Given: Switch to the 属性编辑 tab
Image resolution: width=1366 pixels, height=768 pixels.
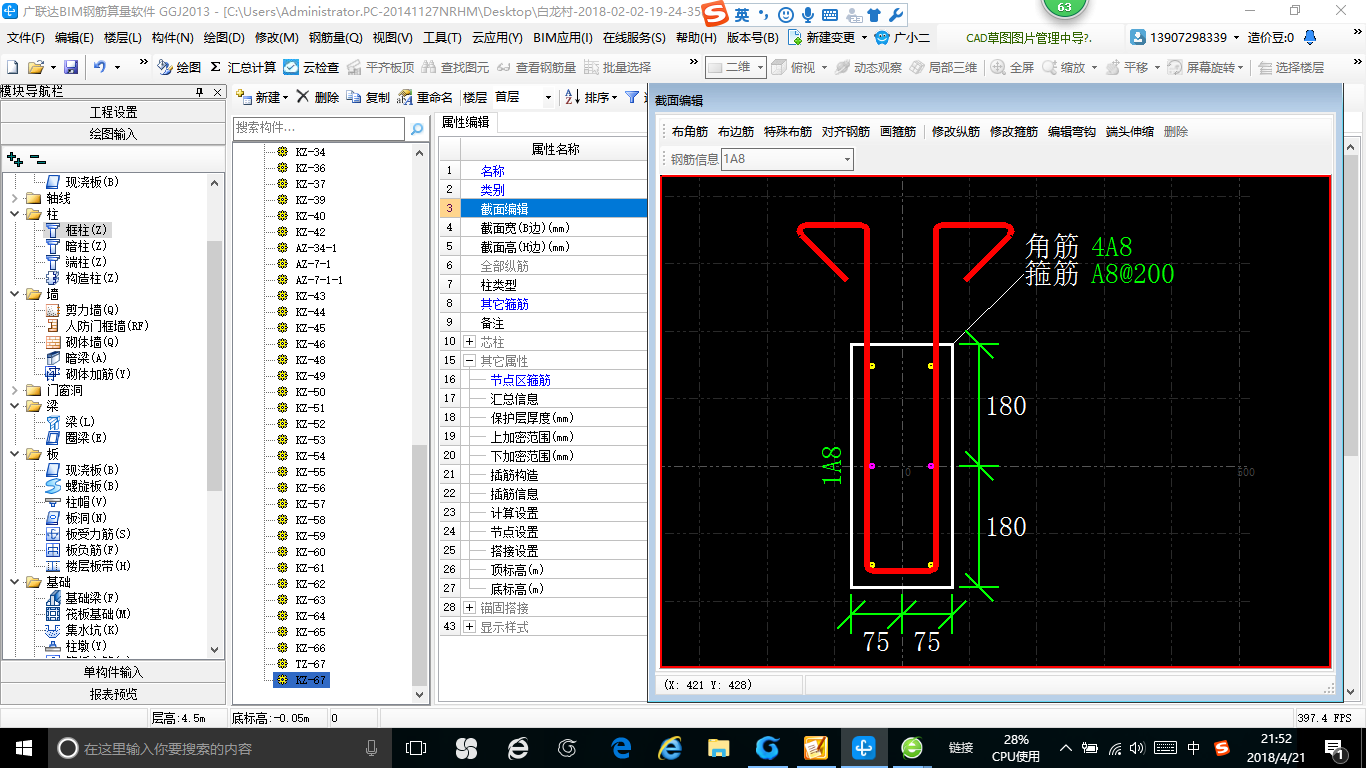Looking at the screenshot, I should pos(466,122).
